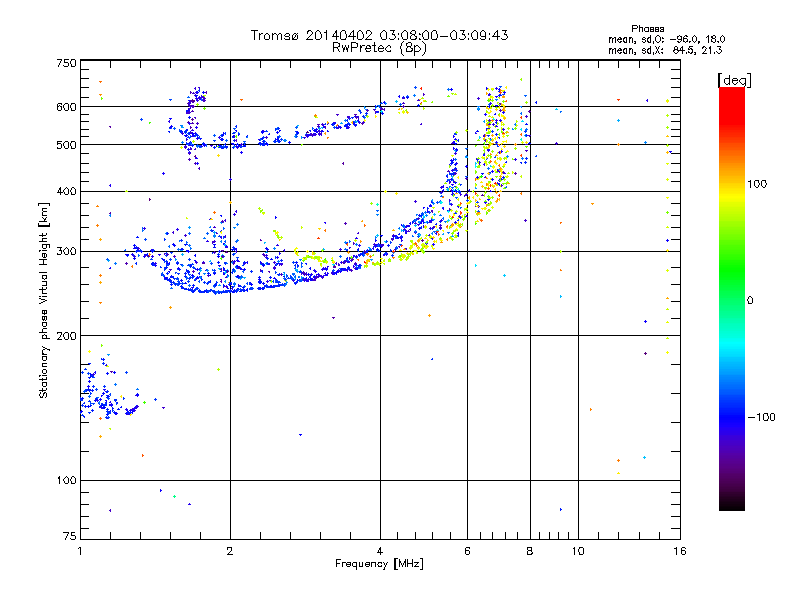Click the x-axis '6' tick label

coord(467,551)
